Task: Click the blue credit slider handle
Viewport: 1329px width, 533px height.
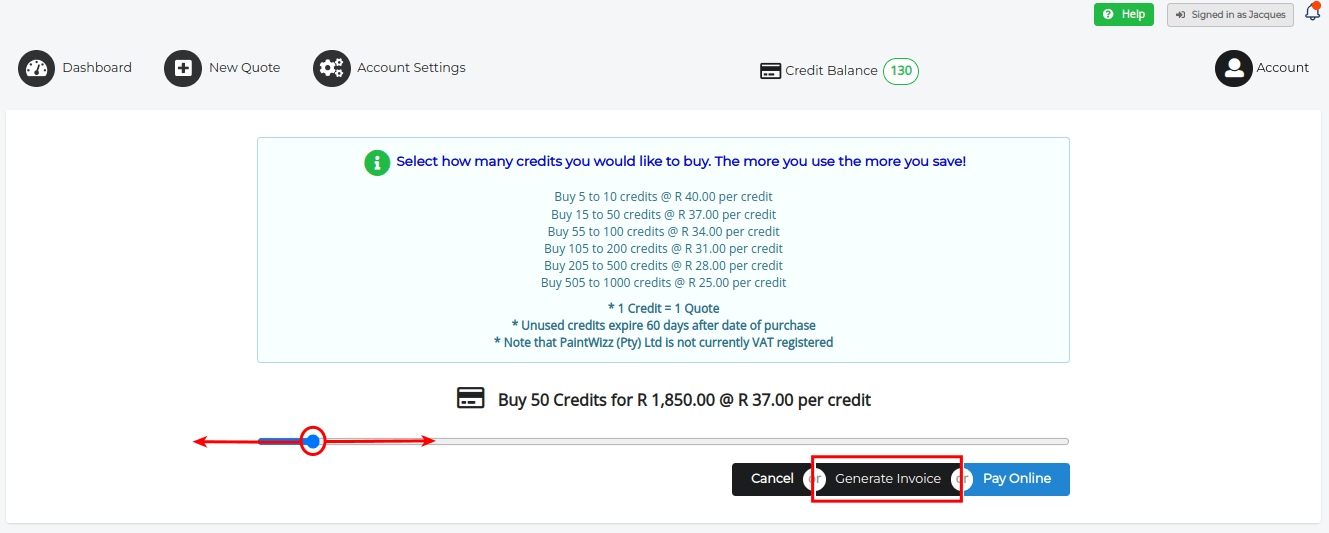Action: [313, 441]
